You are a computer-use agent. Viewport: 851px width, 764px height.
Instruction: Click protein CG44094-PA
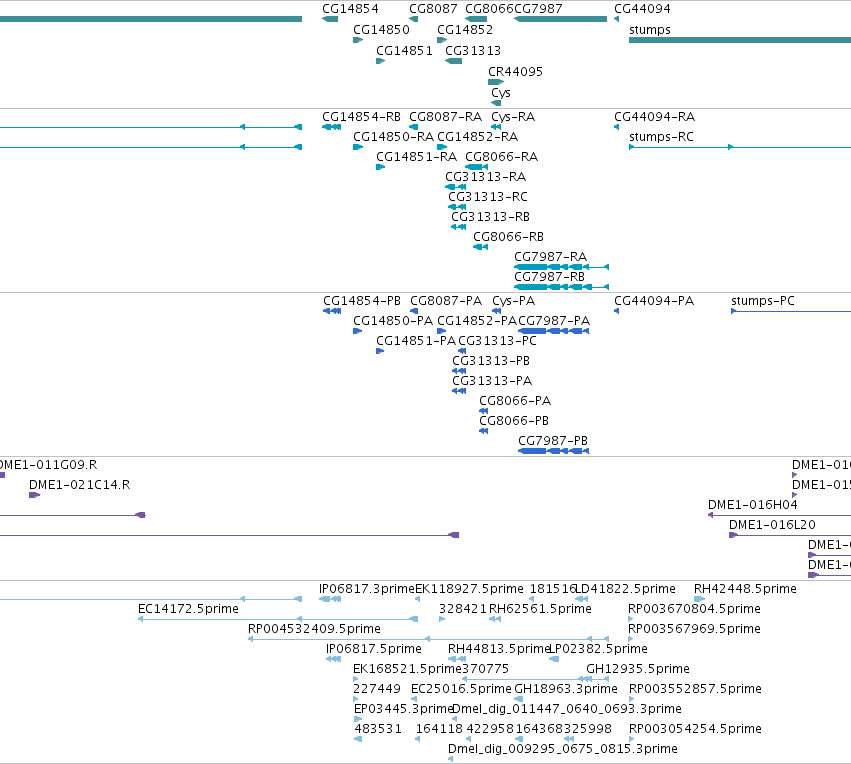pos(654,301)
